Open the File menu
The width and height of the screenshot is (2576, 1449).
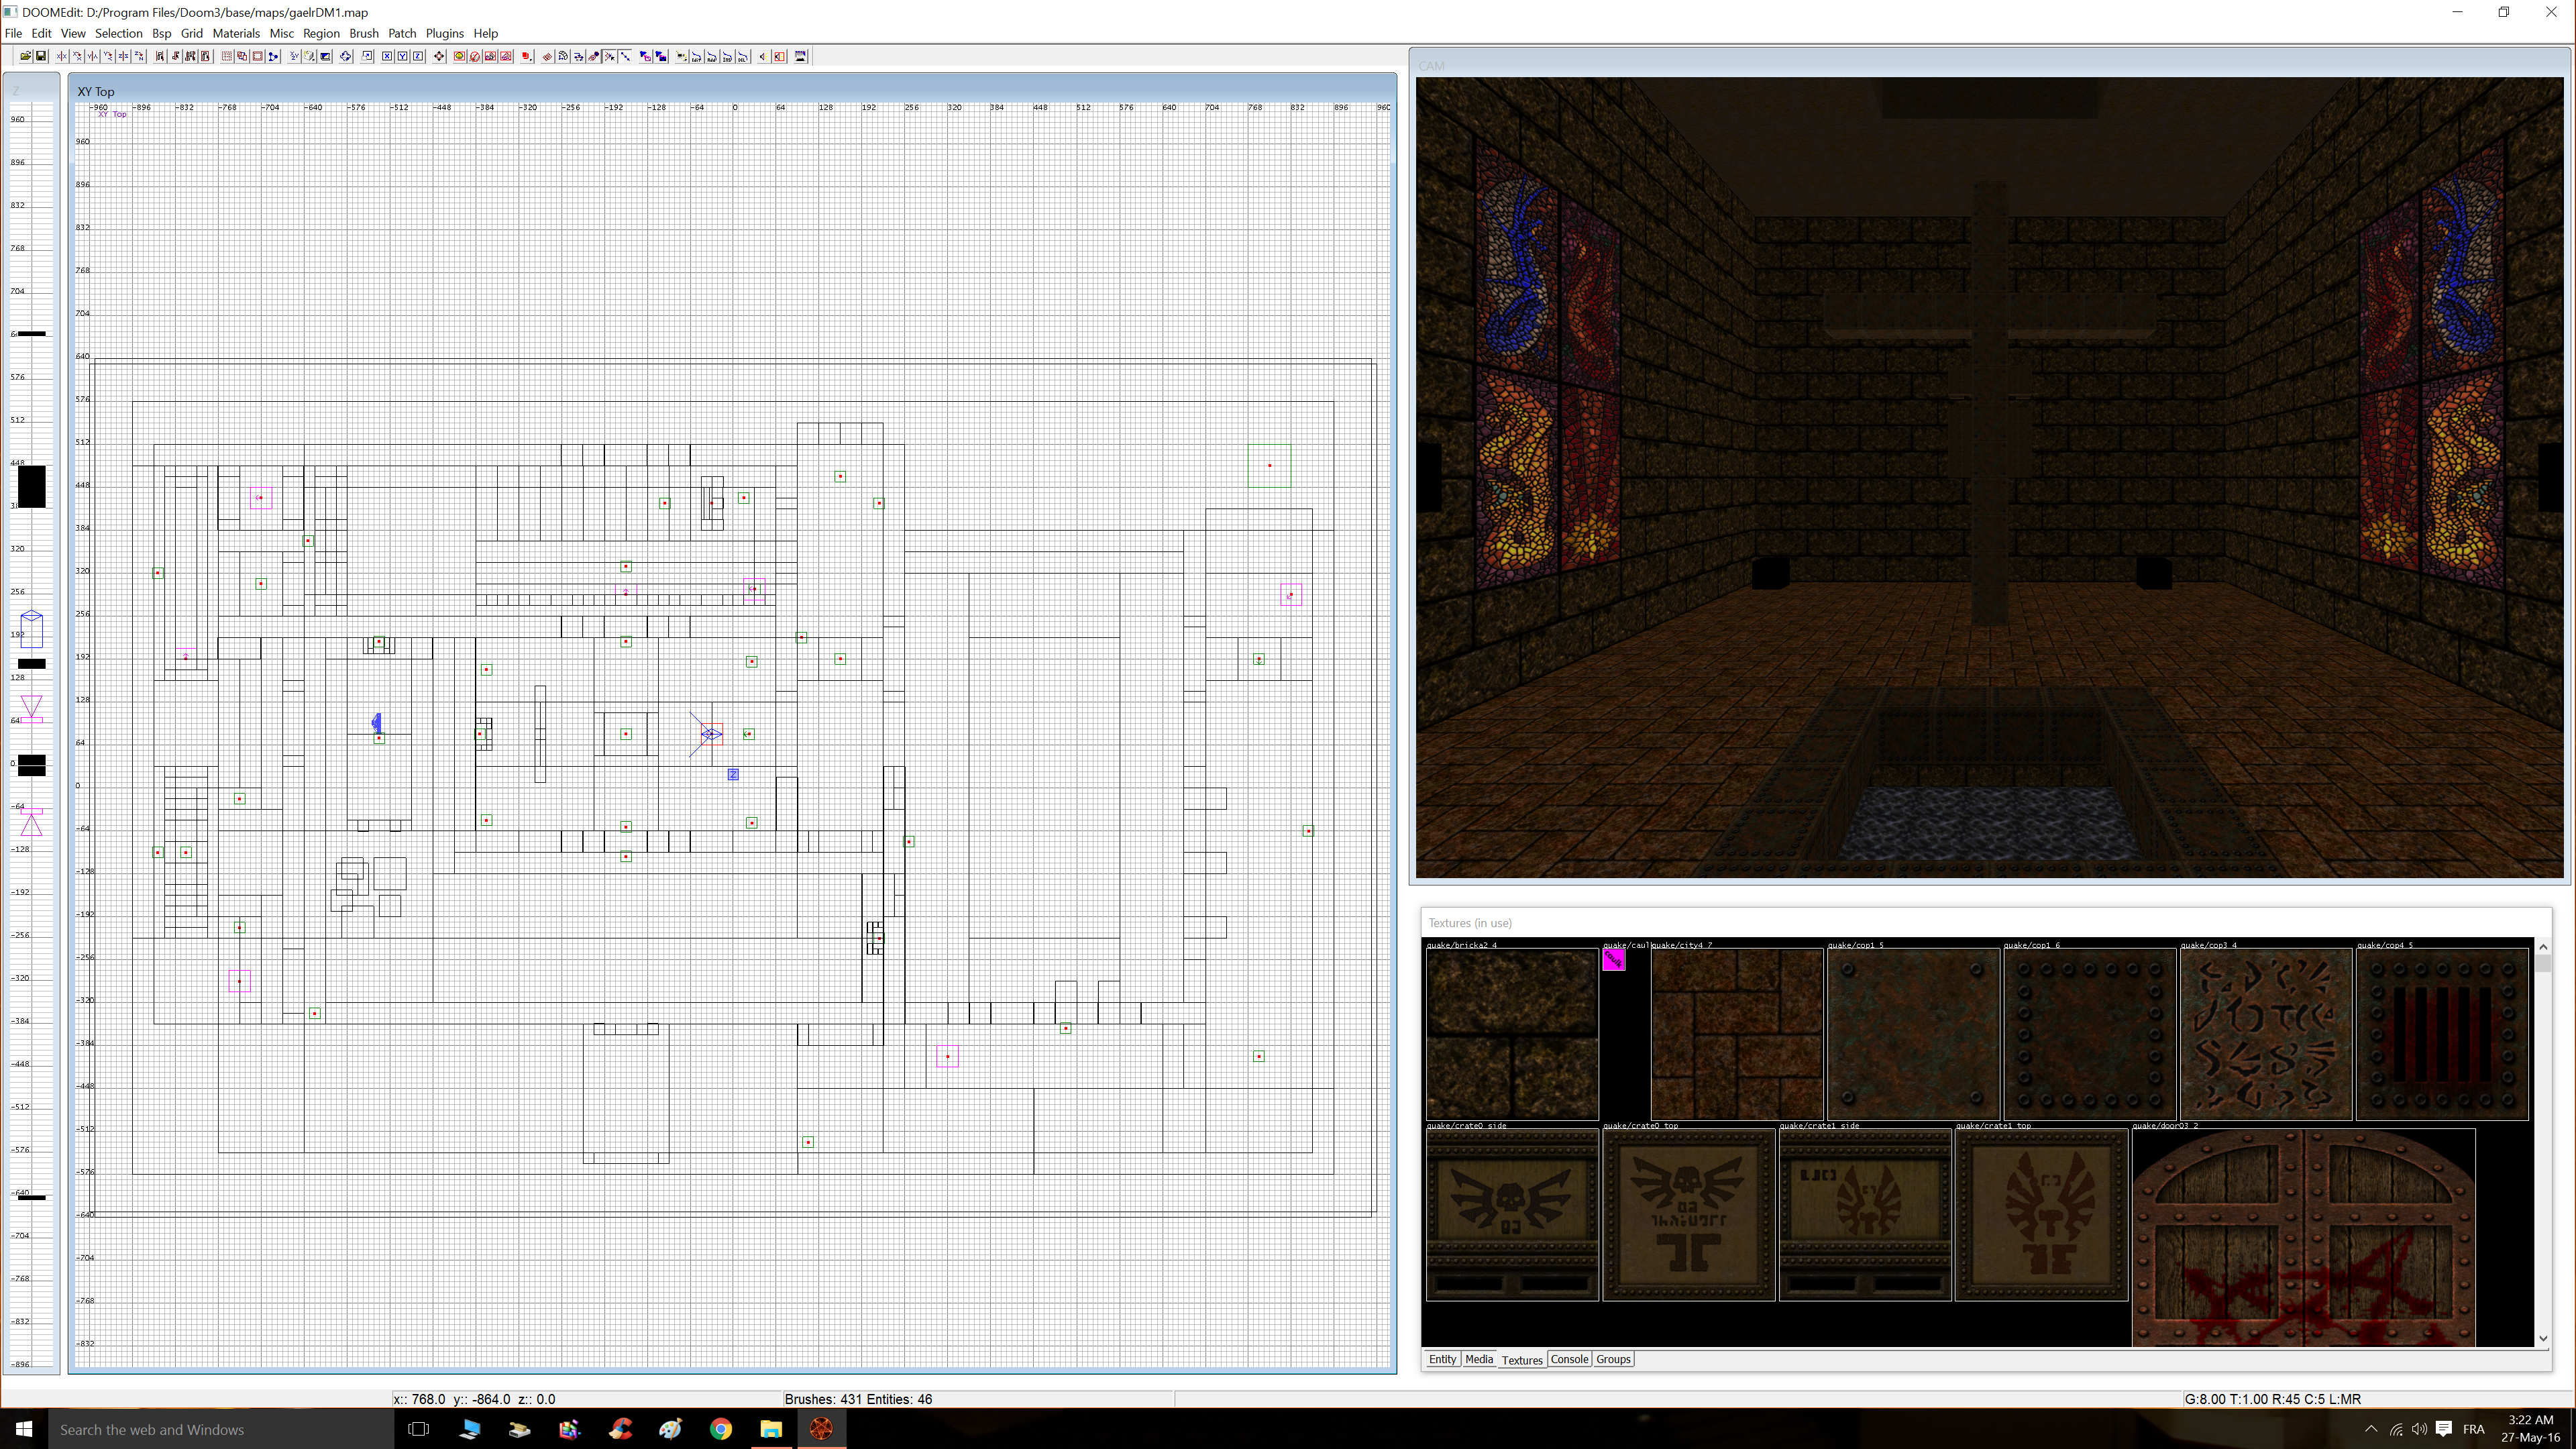(x=13, y=33)
